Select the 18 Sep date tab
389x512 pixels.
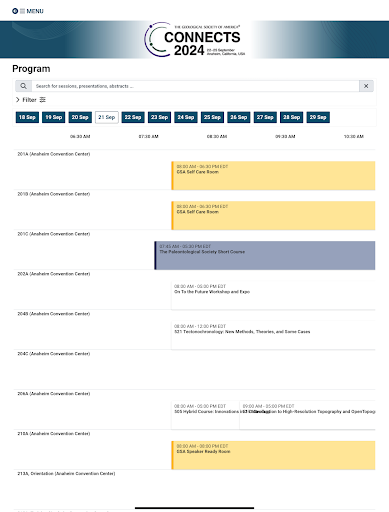click(x=27, y=117)
